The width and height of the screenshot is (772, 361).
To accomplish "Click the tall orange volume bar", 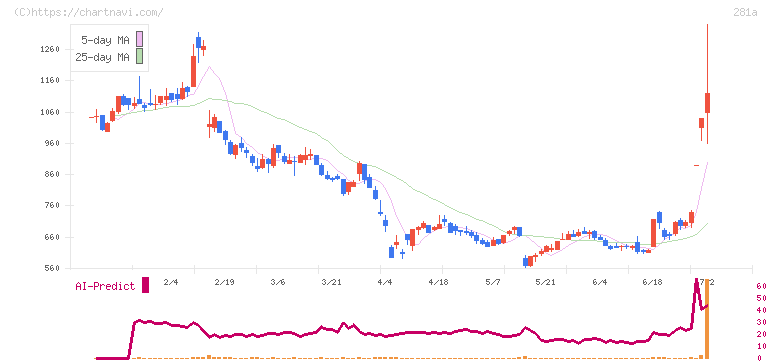I will pyautogui.click(x=707, y=319).
